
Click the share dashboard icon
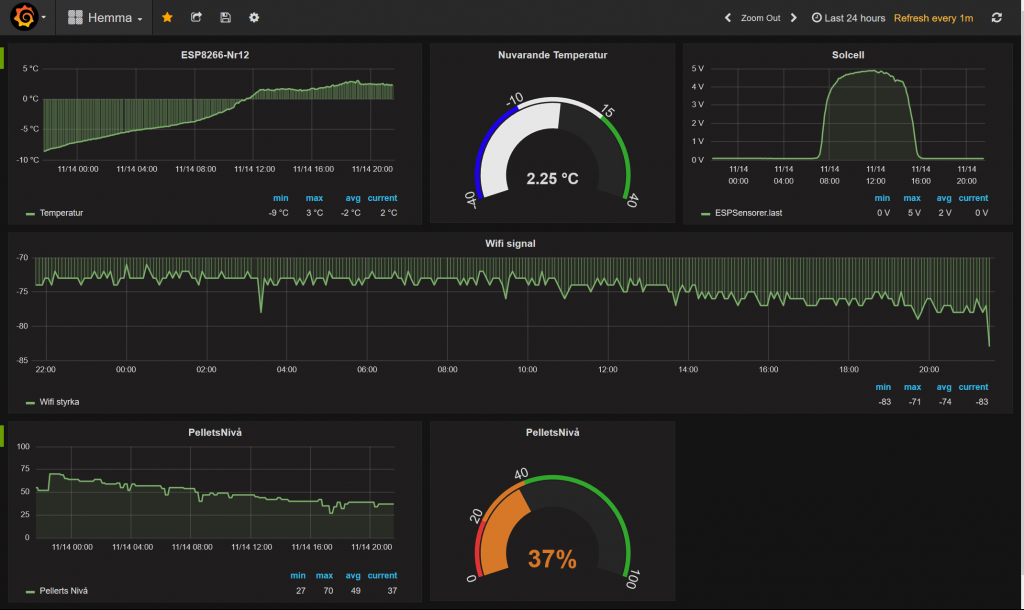(x=196, y=18)
